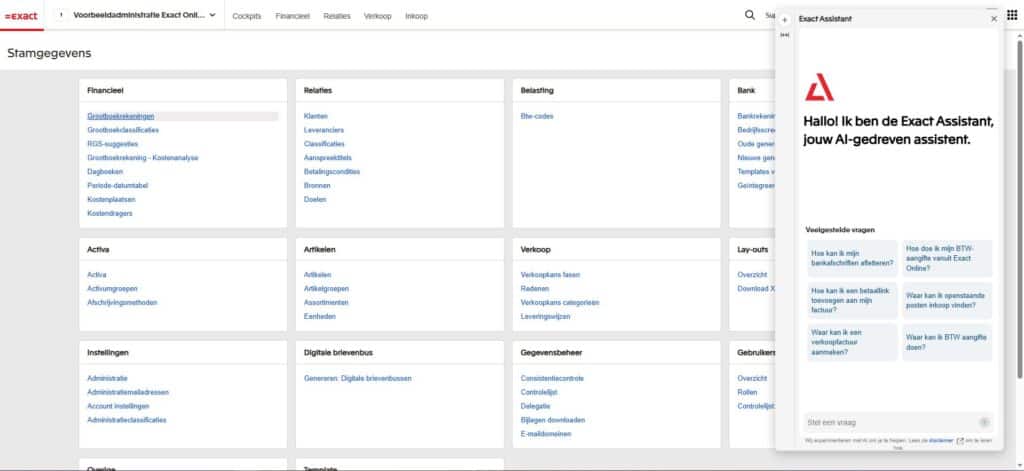The image size is (1024, 471).
Task: Open the Cockpits menu
Action: (247, 16)
